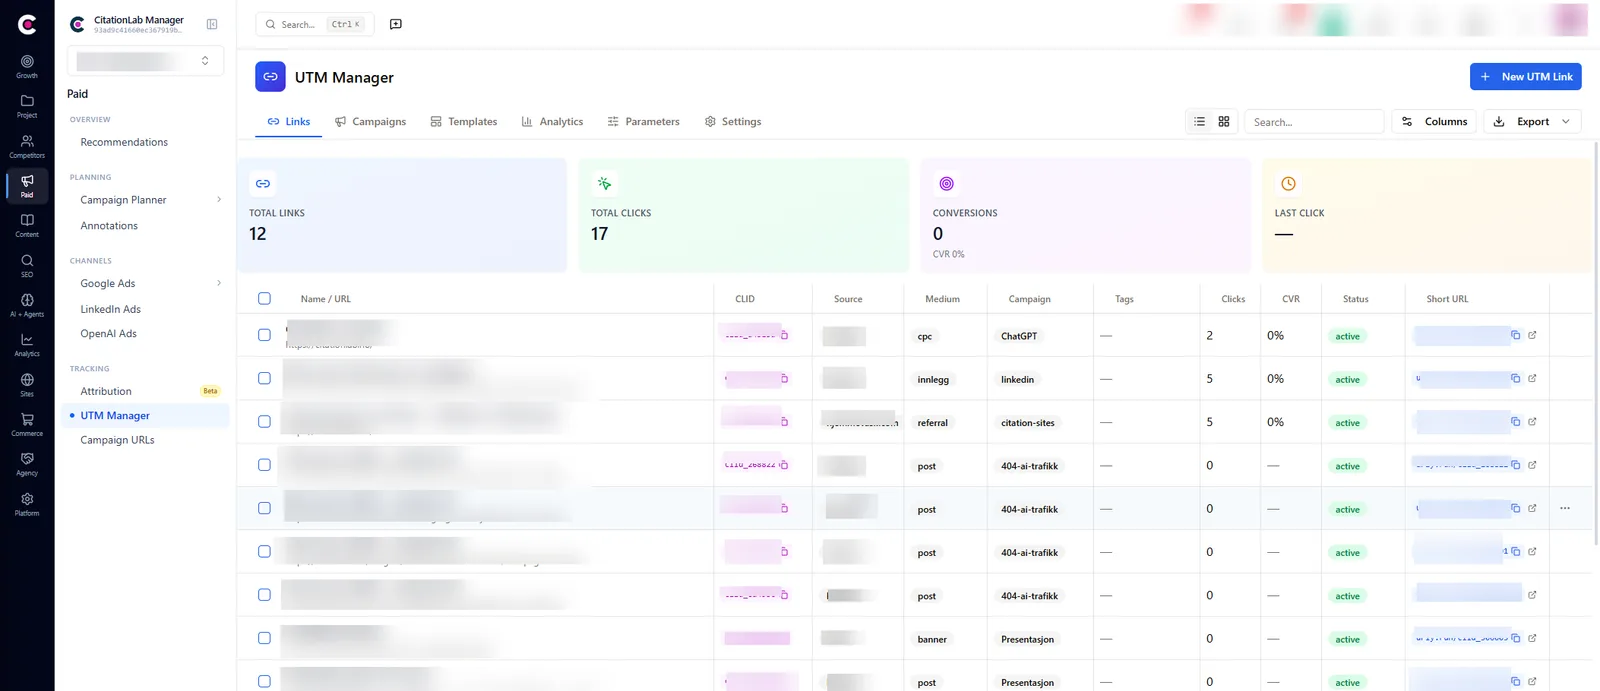
Task: Click the innlegg medium cell
Action: [x=933, y=379]
